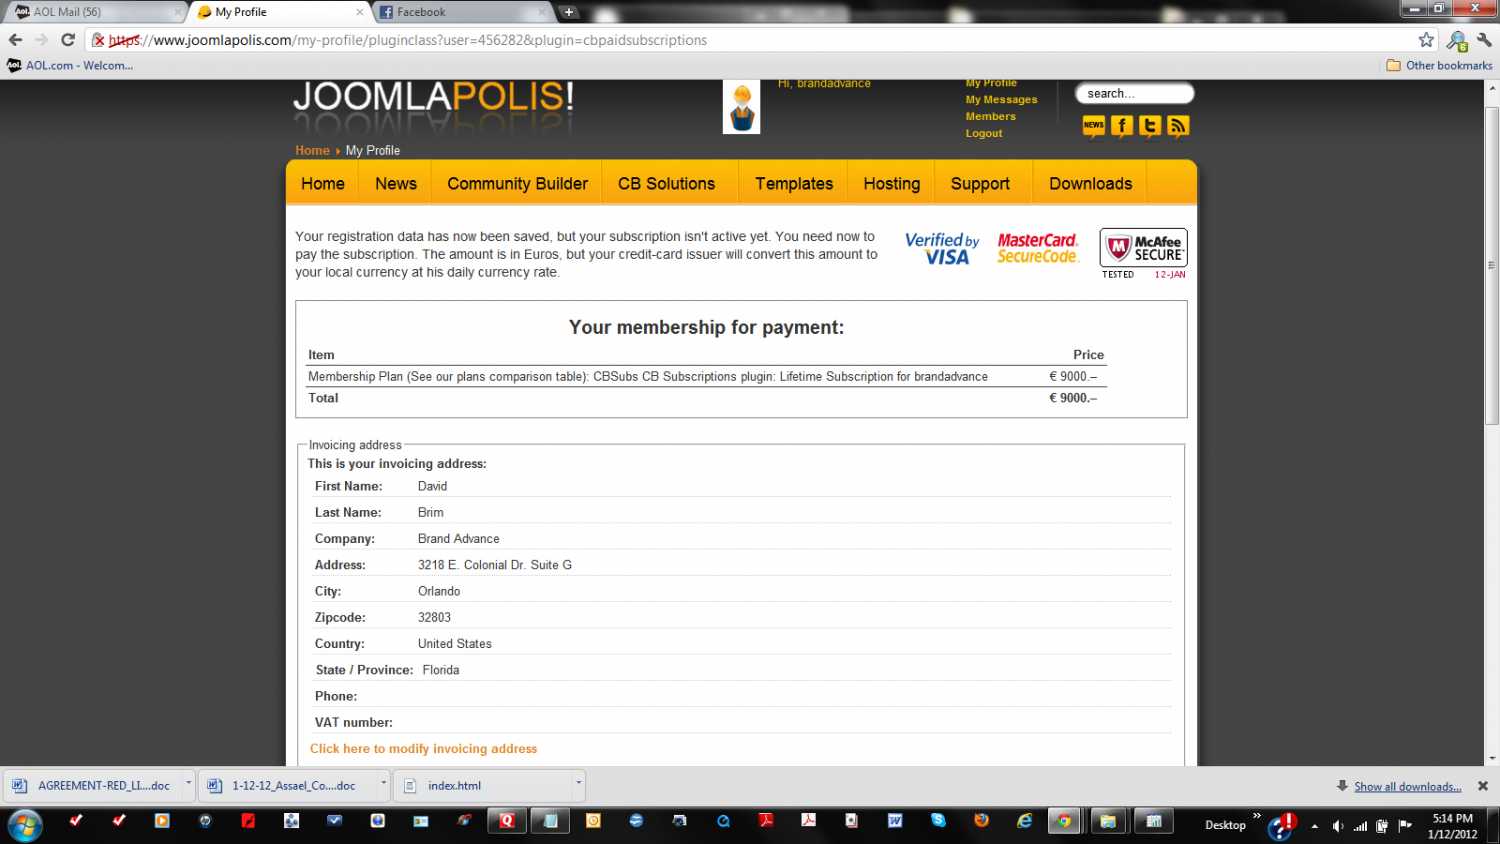Close the AOL Mail tab

(178, 12)
